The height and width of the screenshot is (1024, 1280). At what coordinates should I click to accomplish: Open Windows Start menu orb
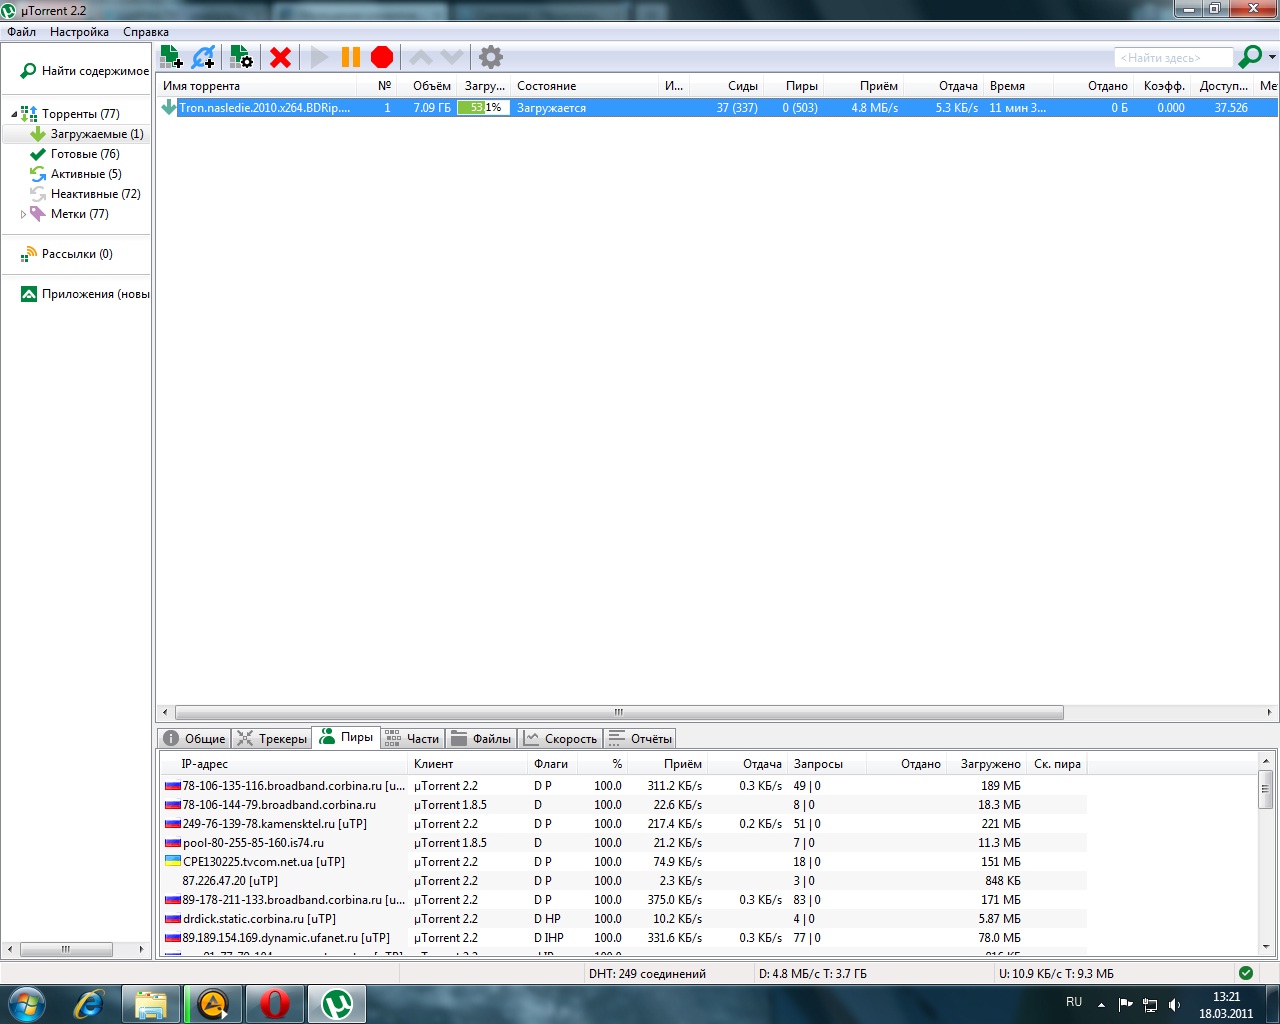point(26,1003)
